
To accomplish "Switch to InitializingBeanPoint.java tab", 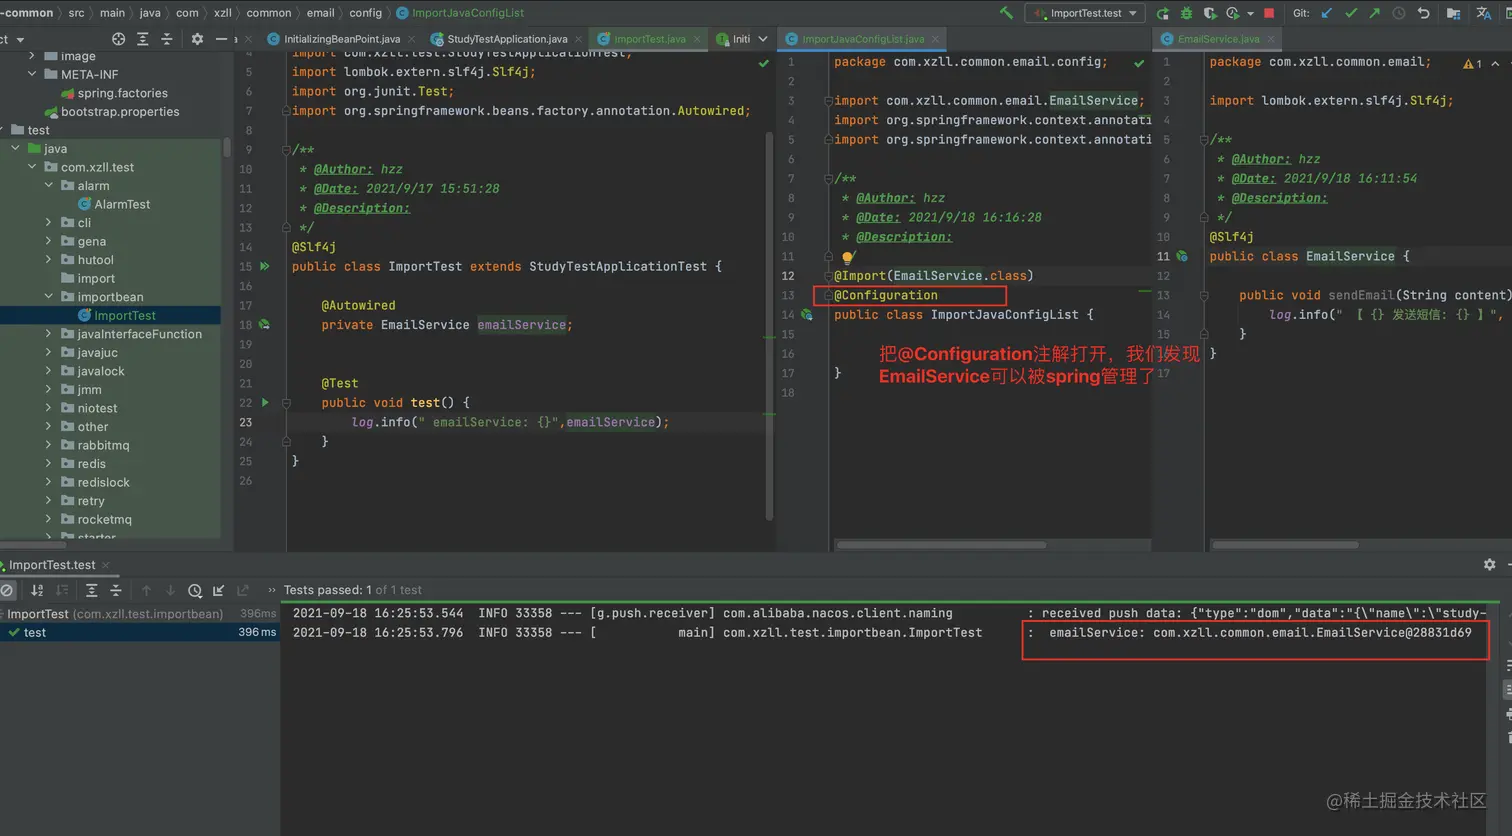I will click(341, 39).
